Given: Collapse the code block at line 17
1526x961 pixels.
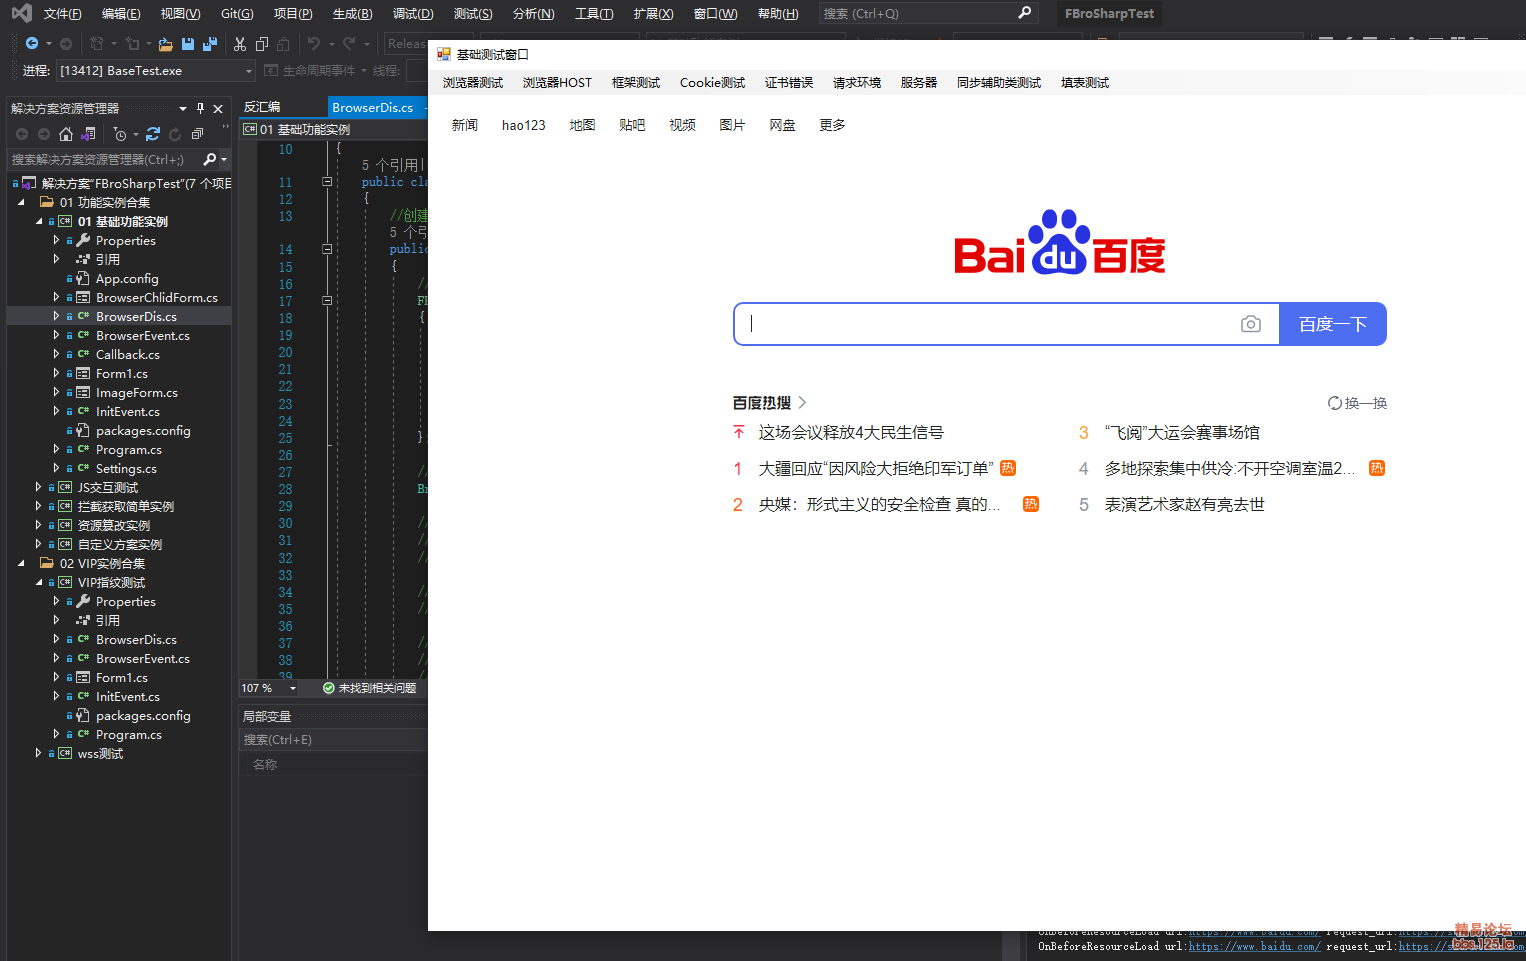Looking at the screenshot, I should pyautogui.click(x=327, y=300).
